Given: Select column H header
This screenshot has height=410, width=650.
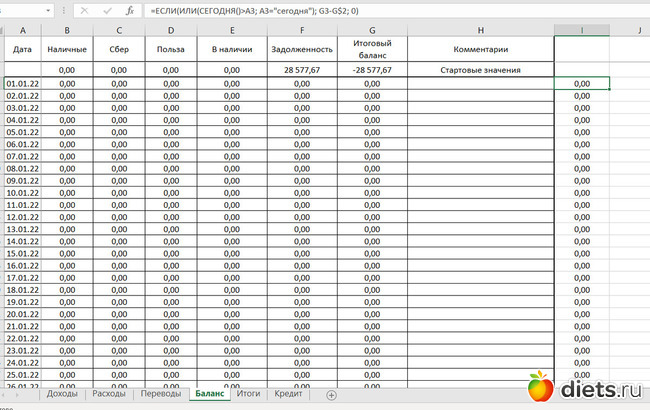Looking at the screenshot, I should (x=480, y=31).
